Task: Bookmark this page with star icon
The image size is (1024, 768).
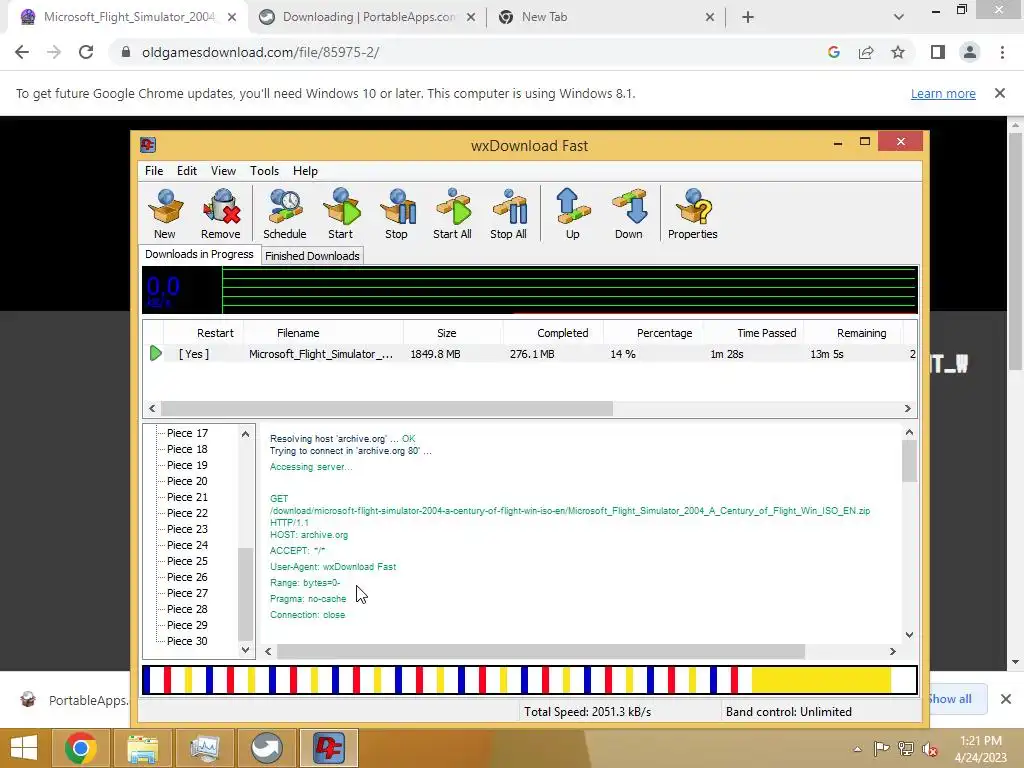Action: (898, 52)
